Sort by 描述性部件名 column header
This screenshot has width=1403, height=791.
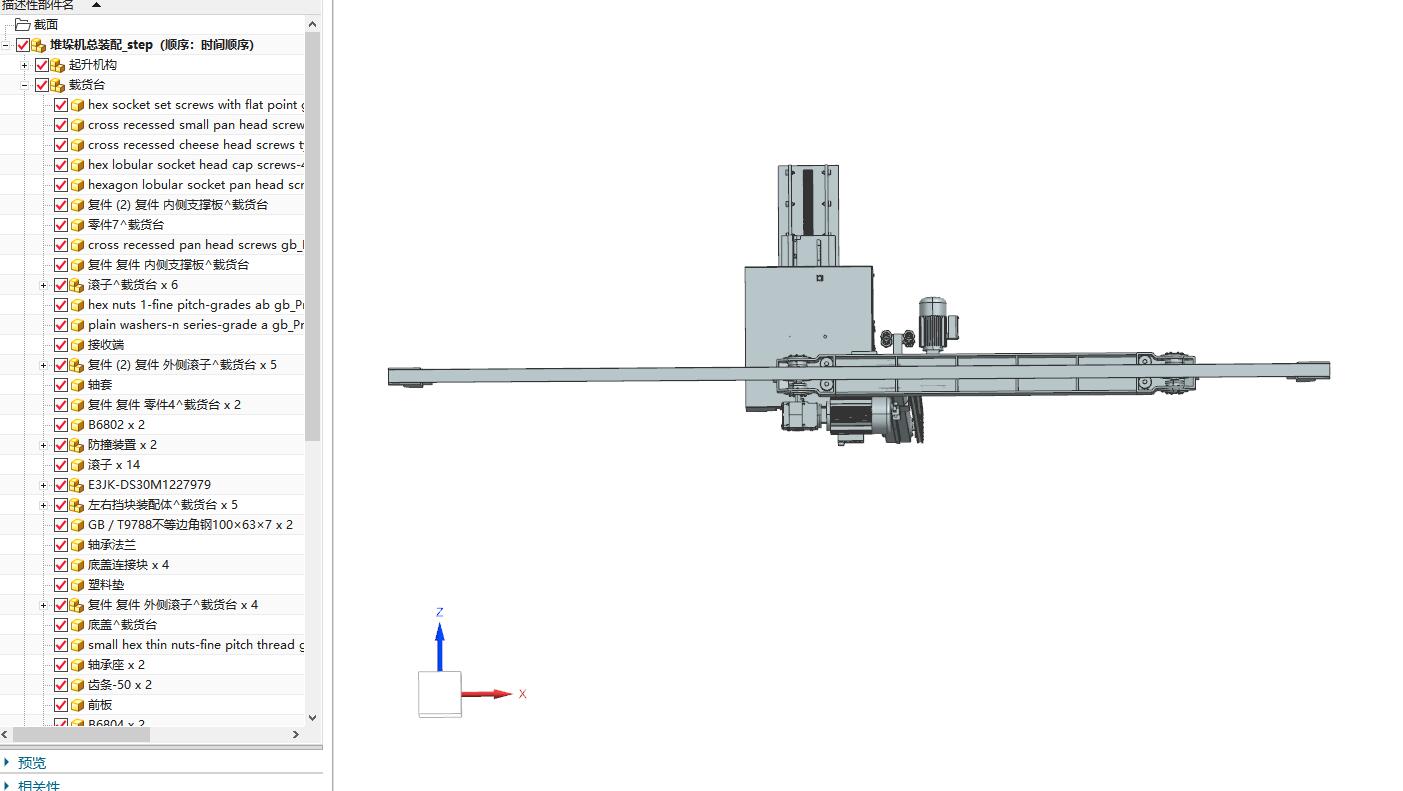37,5
